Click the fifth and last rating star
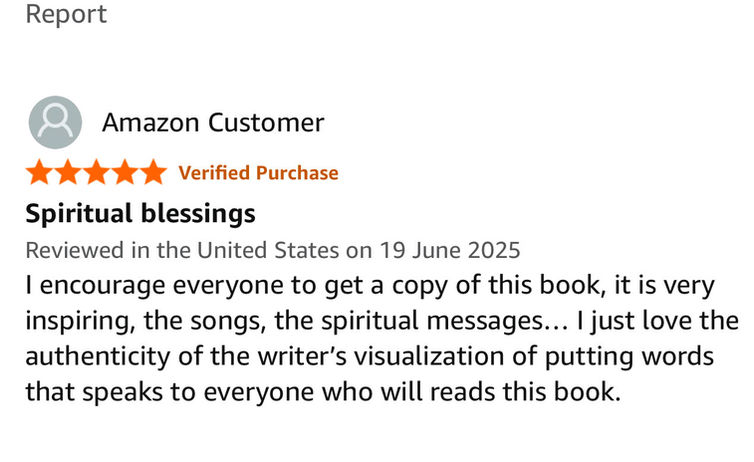Viewport: 754px width, 462px height. (x=153, y=172)
